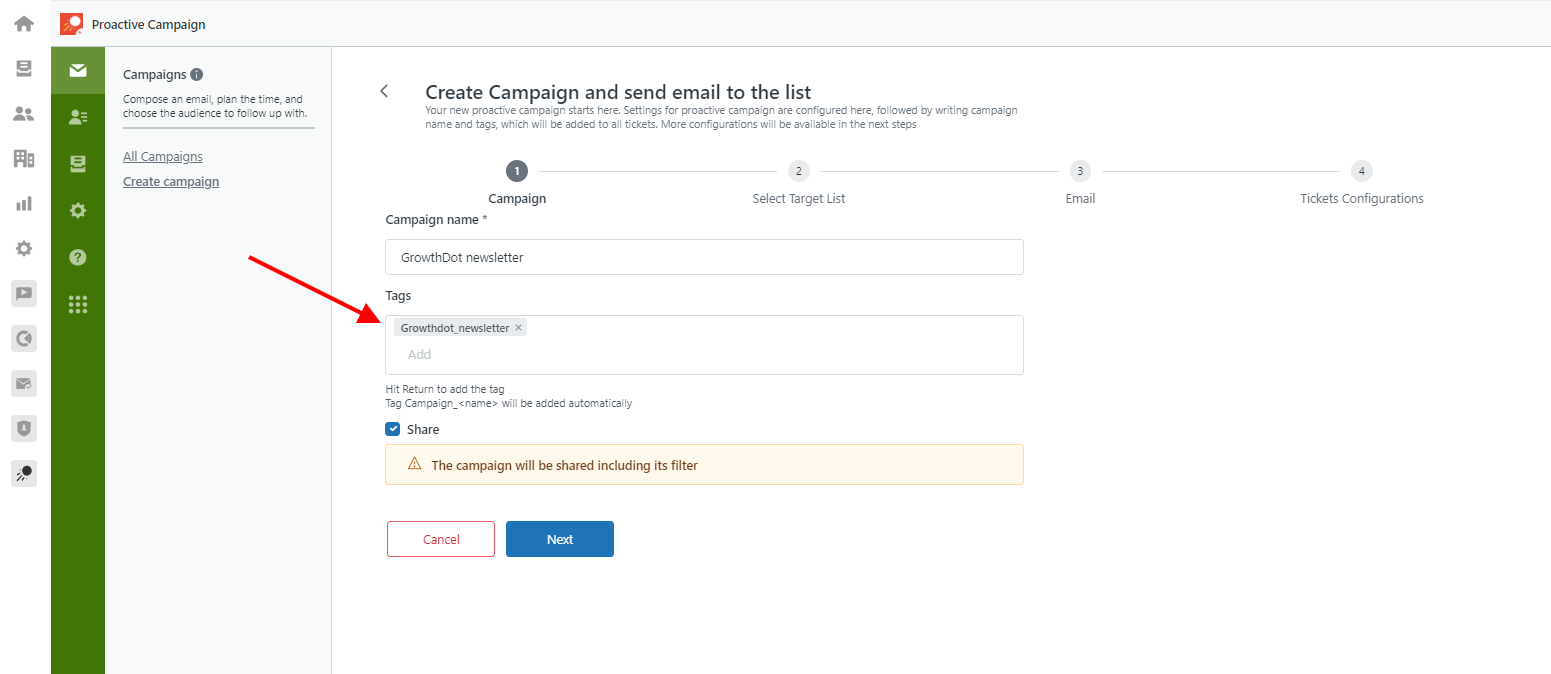Click the Proactive Campaign title text
The height and width of the screenshot is (674, 1551).
[149, 24]
